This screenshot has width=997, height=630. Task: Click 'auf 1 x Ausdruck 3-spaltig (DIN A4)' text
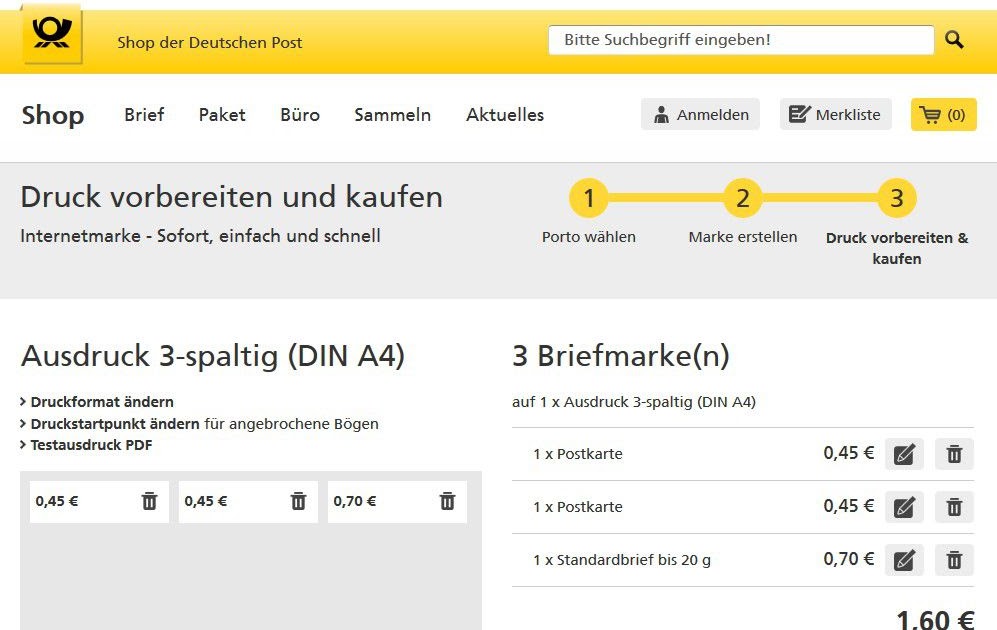634,402
